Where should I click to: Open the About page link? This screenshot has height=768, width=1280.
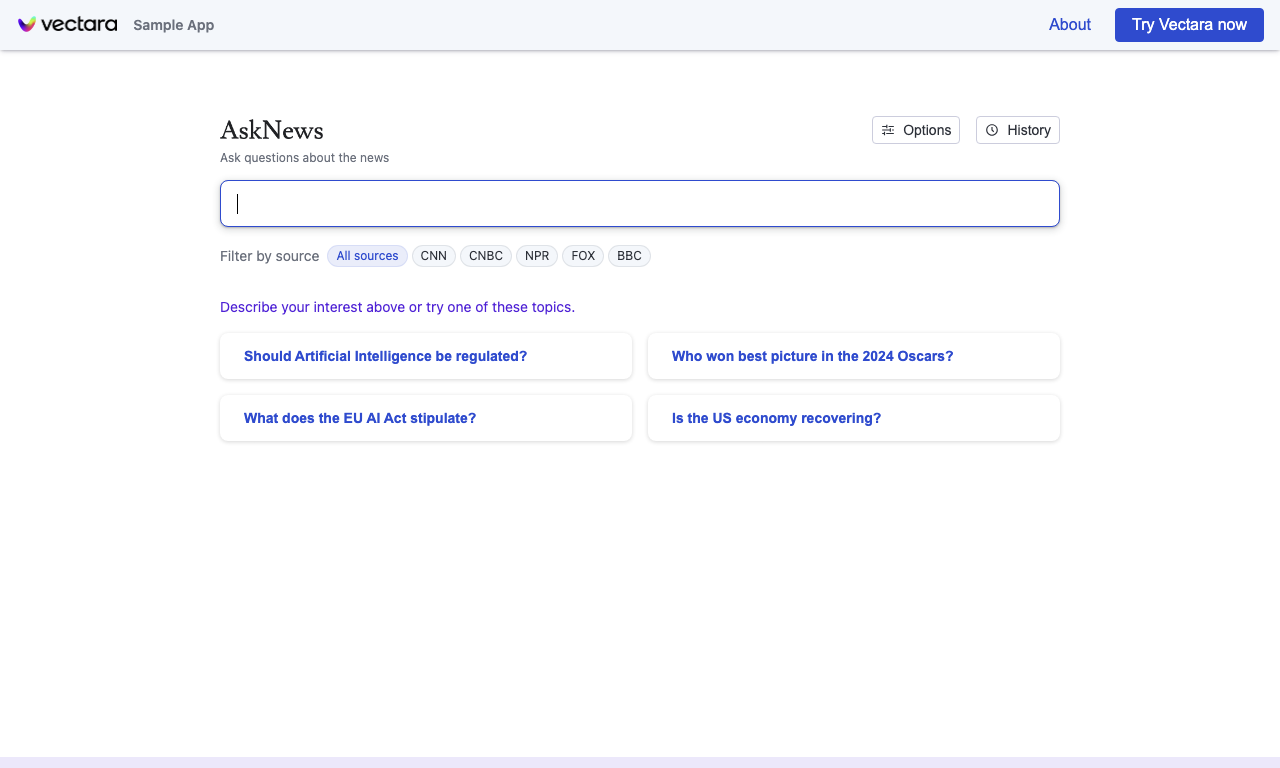(x=1069, y=25)
